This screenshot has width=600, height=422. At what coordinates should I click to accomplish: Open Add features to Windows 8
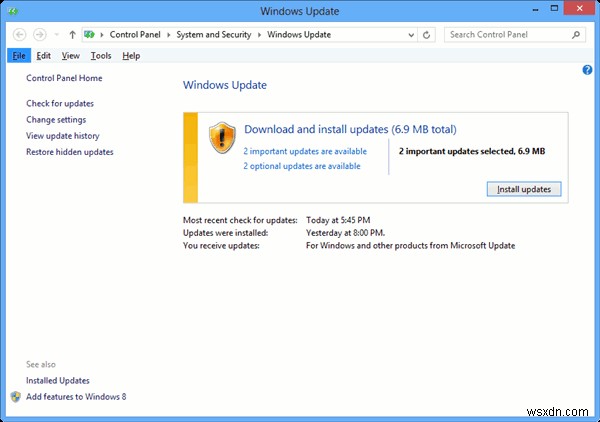76,397
